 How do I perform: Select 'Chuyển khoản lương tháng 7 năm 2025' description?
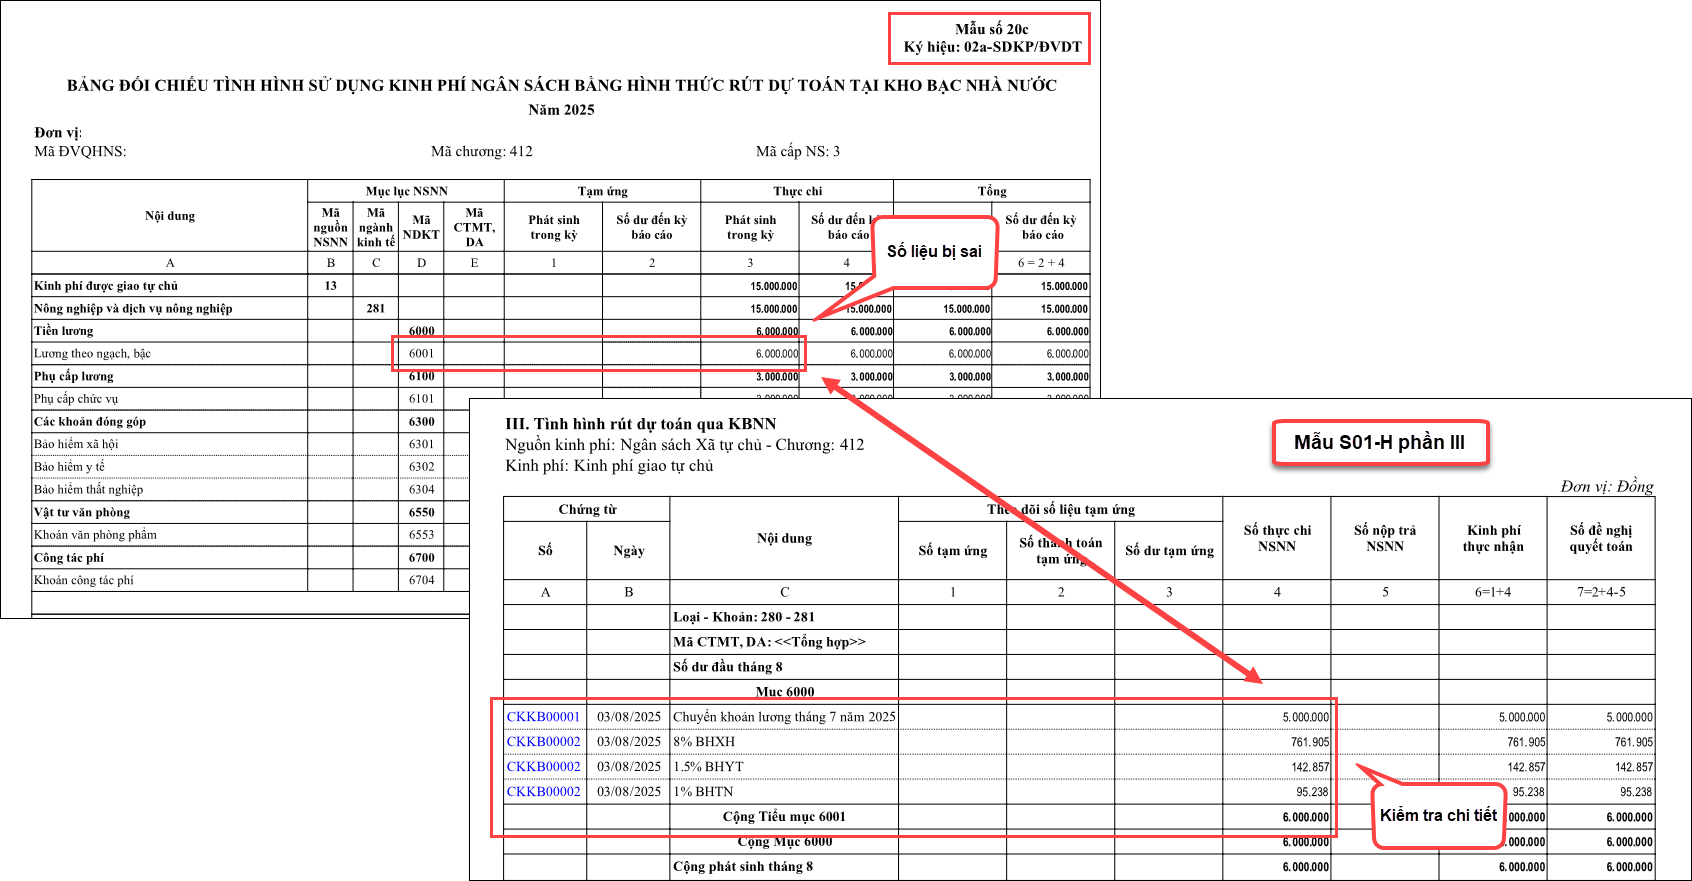(784, 717)
